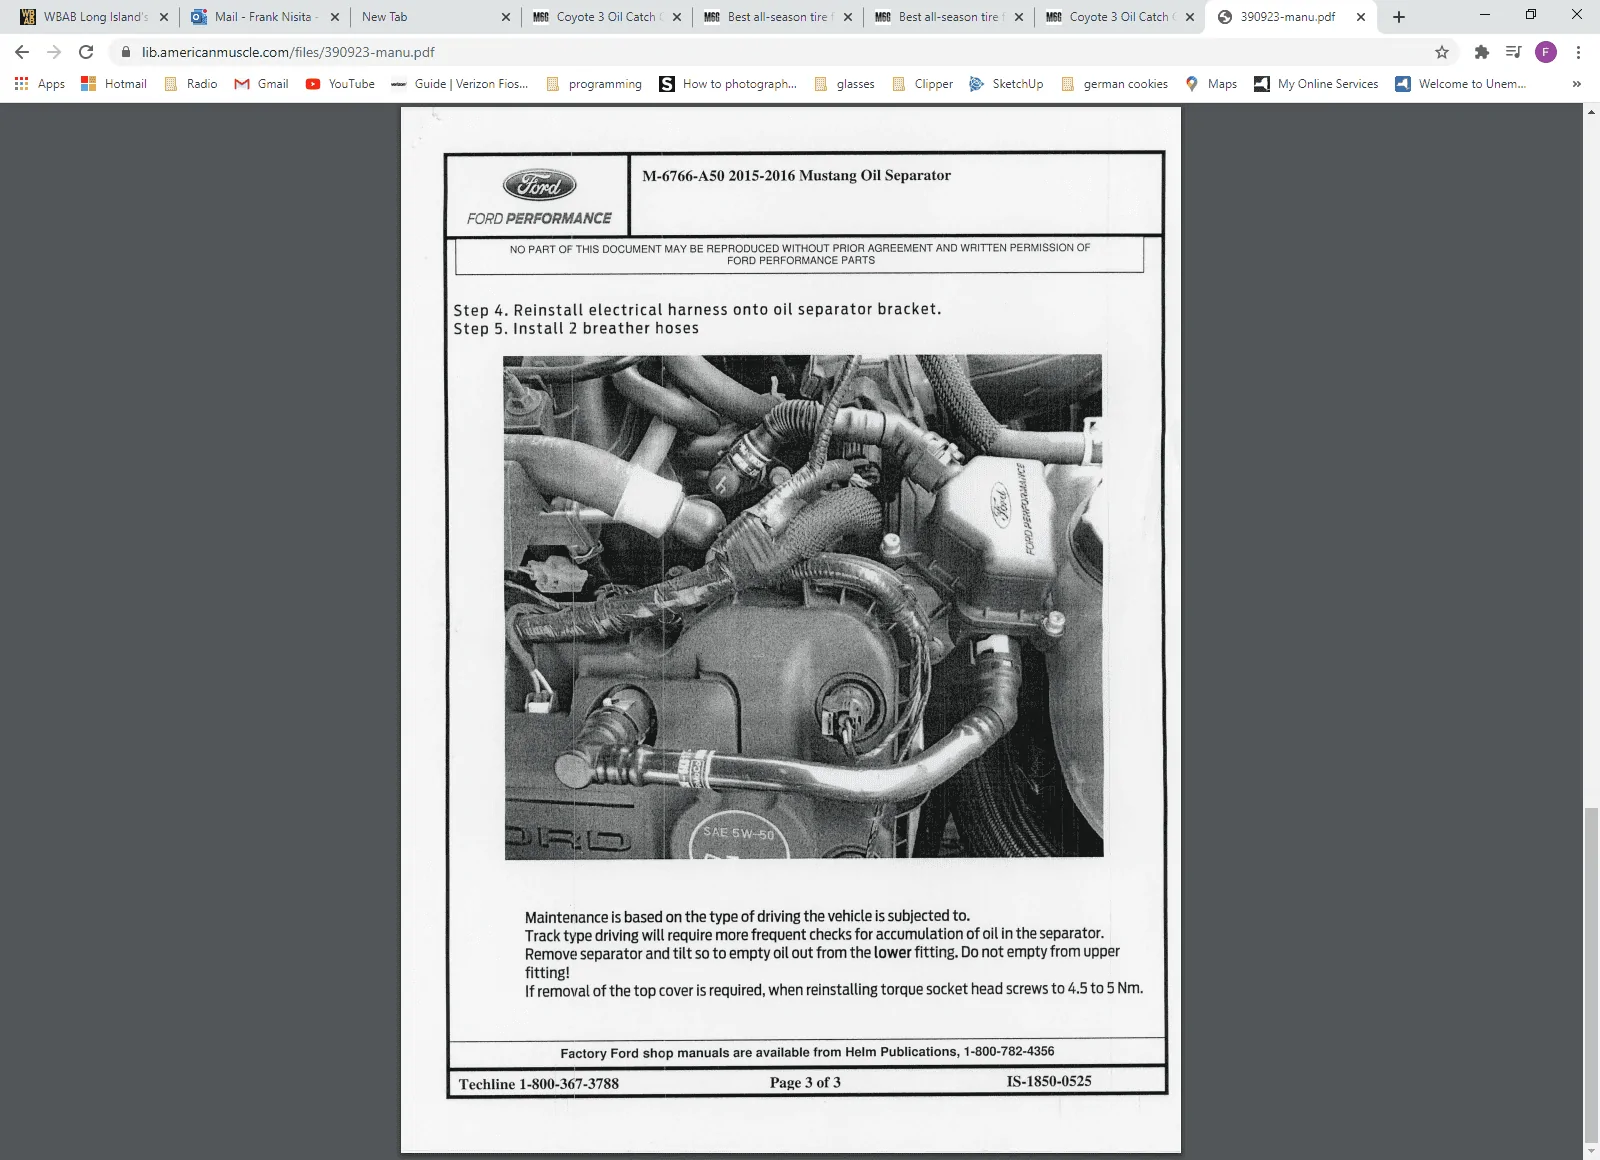Open the Welcome to Unem... bookmark
The height and width of the screenshot is (1160, 1600).
point(1461,84)
